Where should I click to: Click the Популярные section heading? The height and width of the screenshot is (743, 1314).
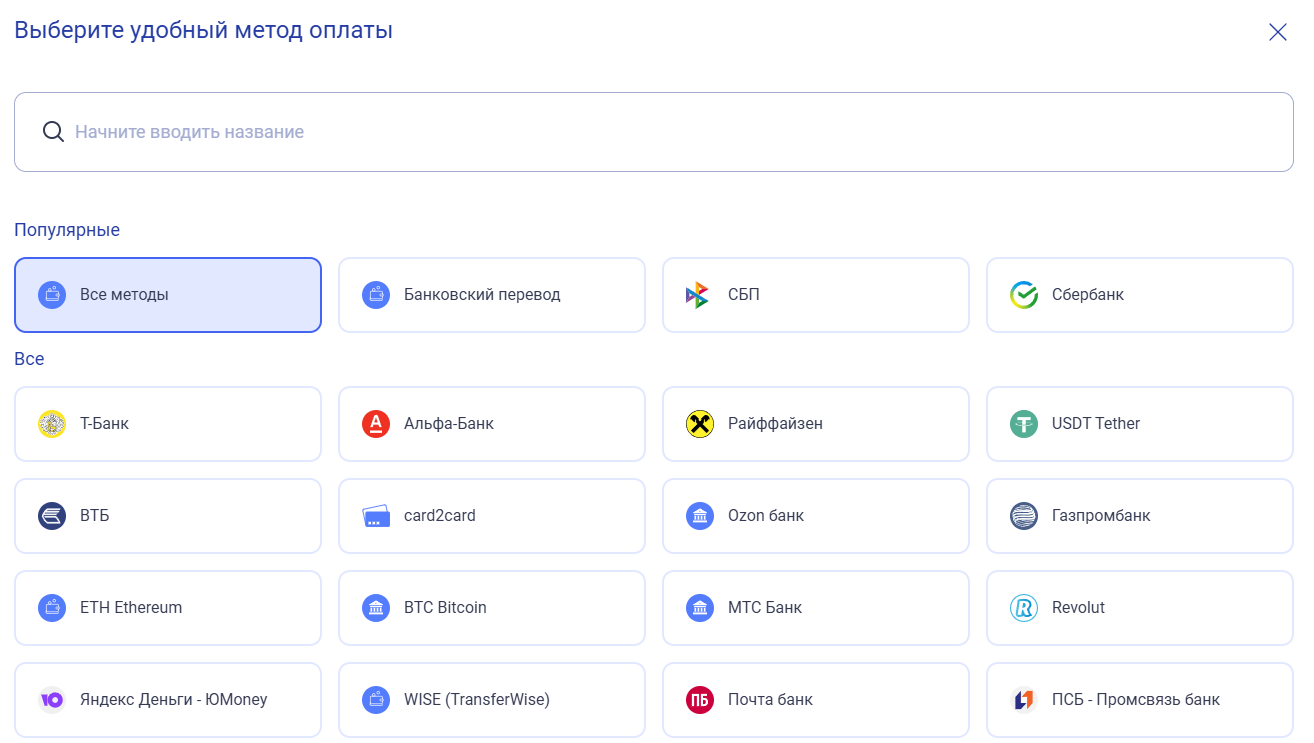click(67, 230)
